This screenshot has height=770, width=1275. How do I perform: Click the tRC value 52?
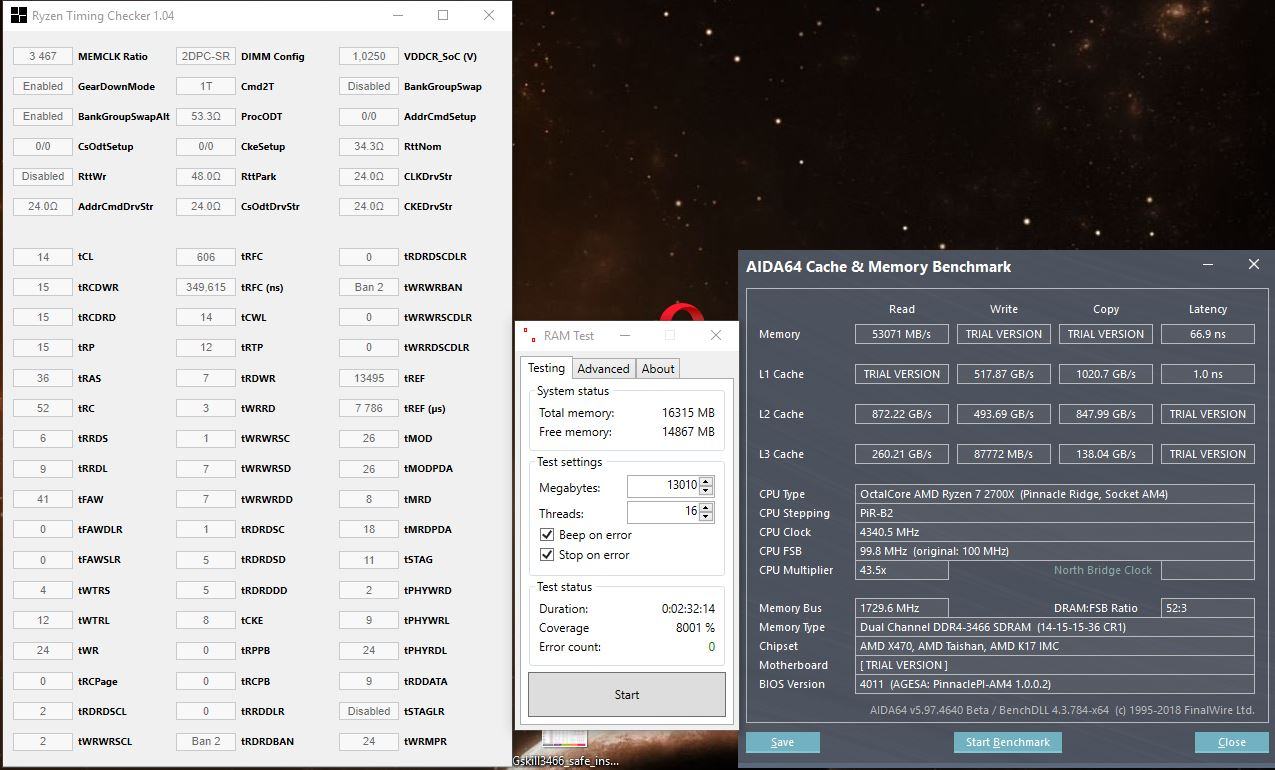pyautogui.click(x=43, y=408)
